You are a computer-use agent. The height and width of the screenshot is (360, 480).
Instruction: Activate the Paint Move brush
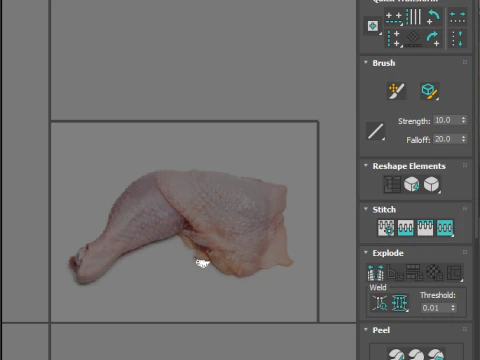coord(396,91)
